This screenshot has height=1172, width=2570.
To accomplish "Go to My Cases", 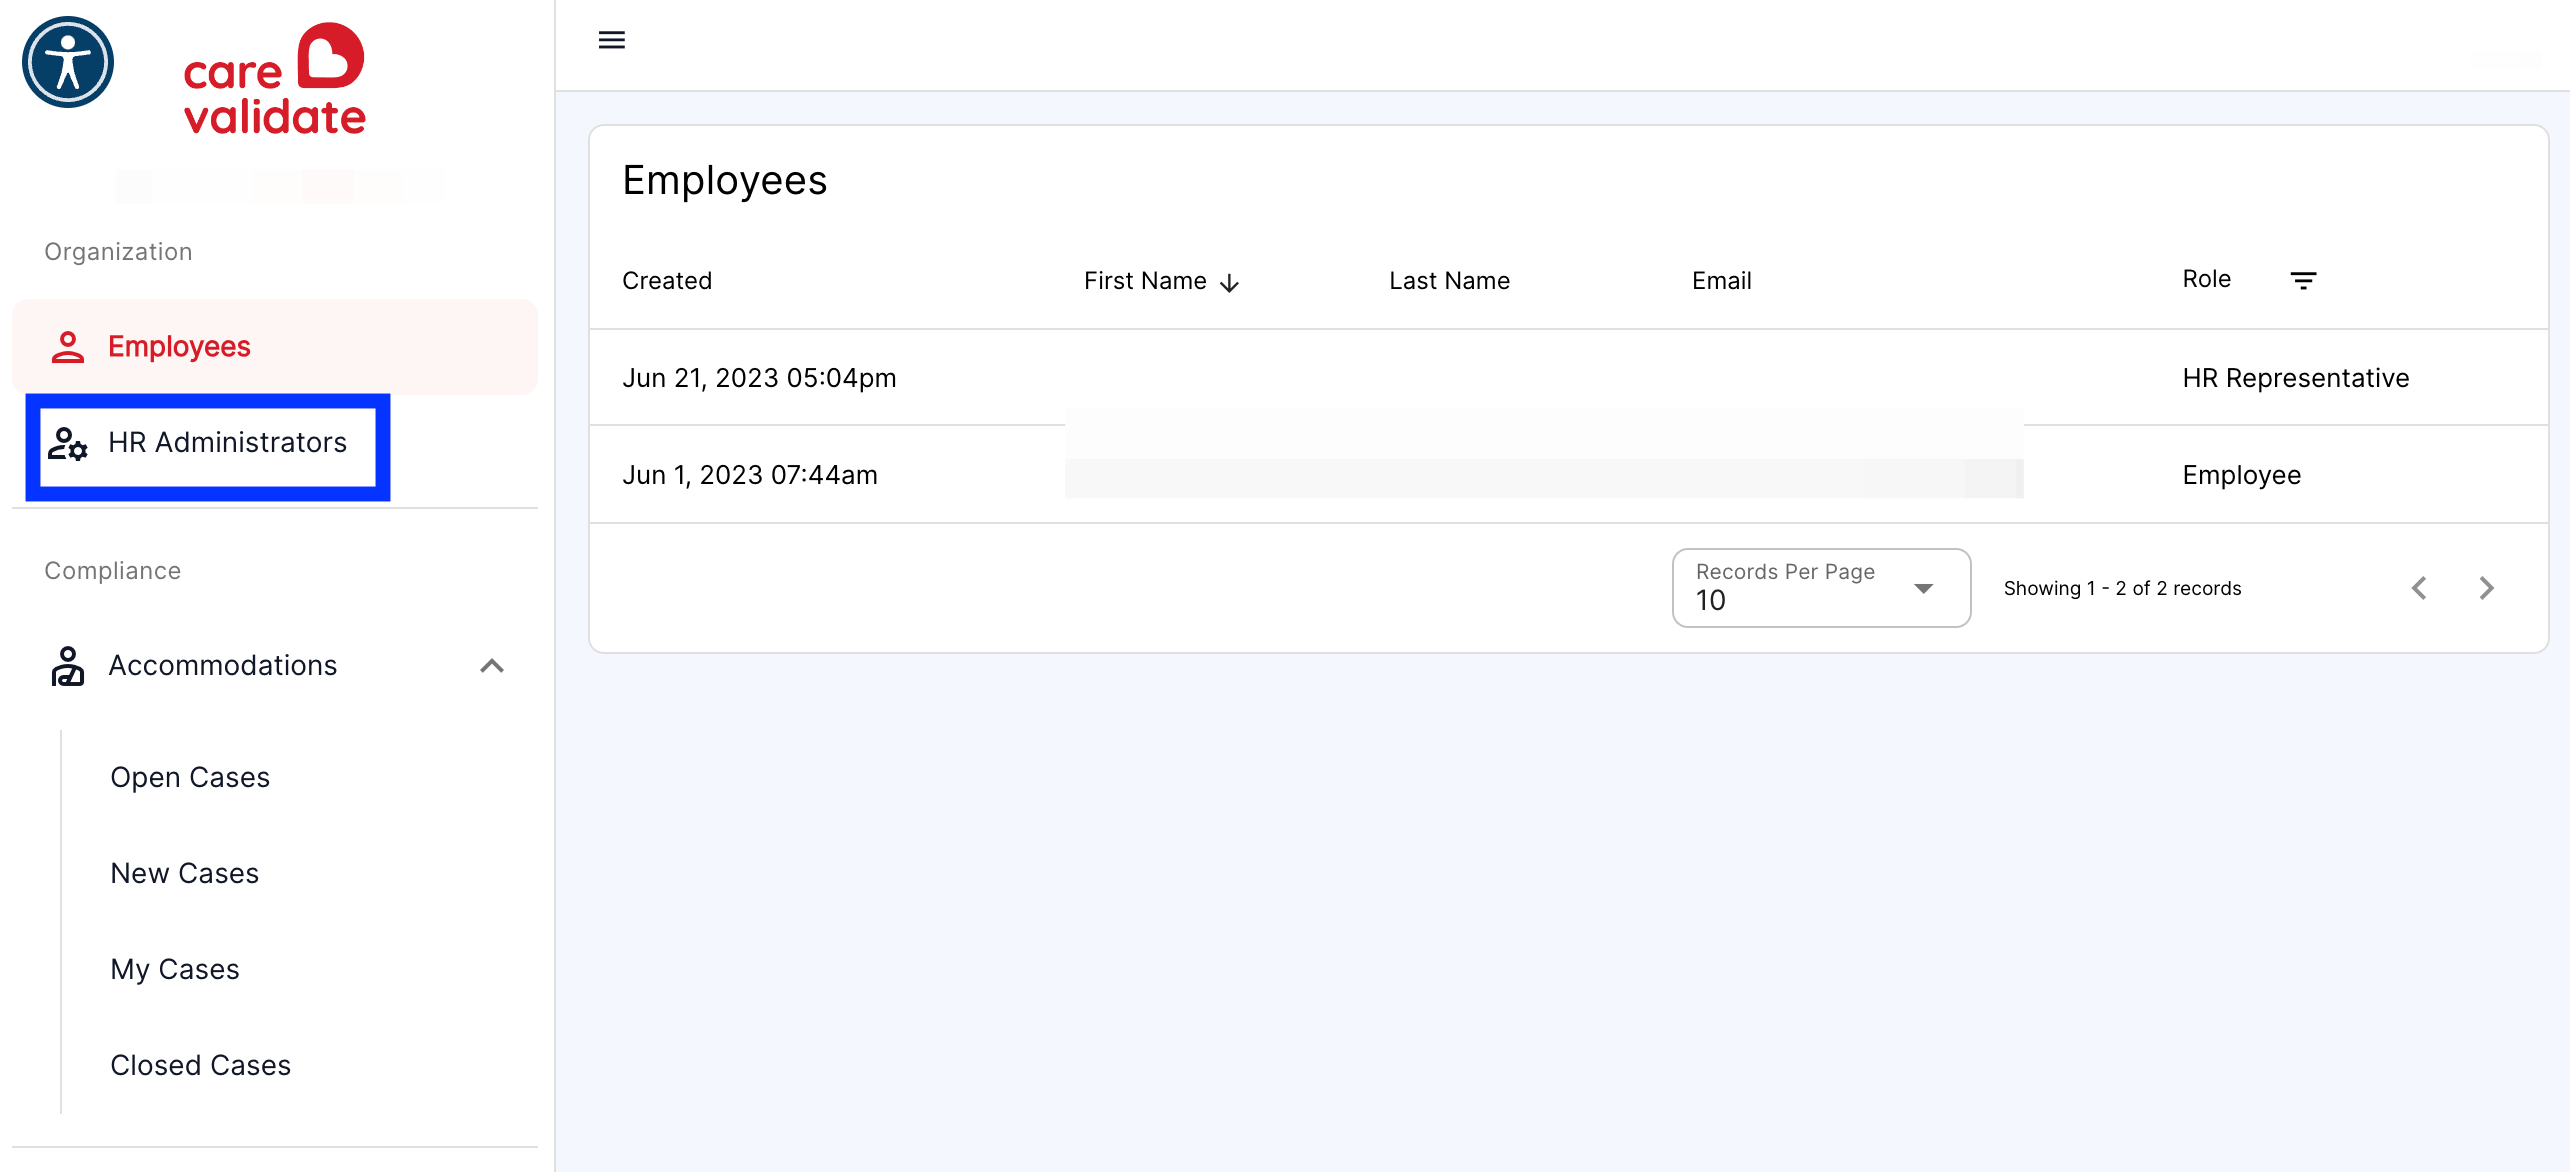I will click(175, 970).
